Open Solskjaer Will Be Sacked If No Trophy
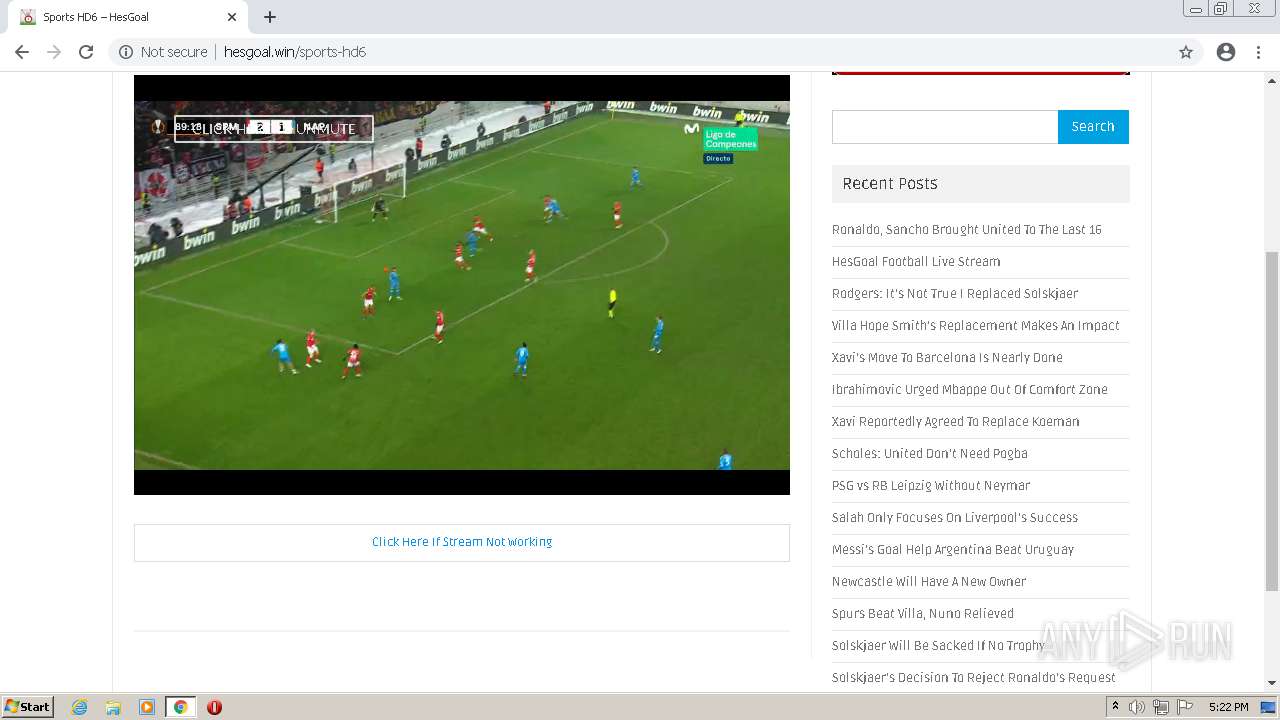This screenshot has height=720, width=1280. 938,646
